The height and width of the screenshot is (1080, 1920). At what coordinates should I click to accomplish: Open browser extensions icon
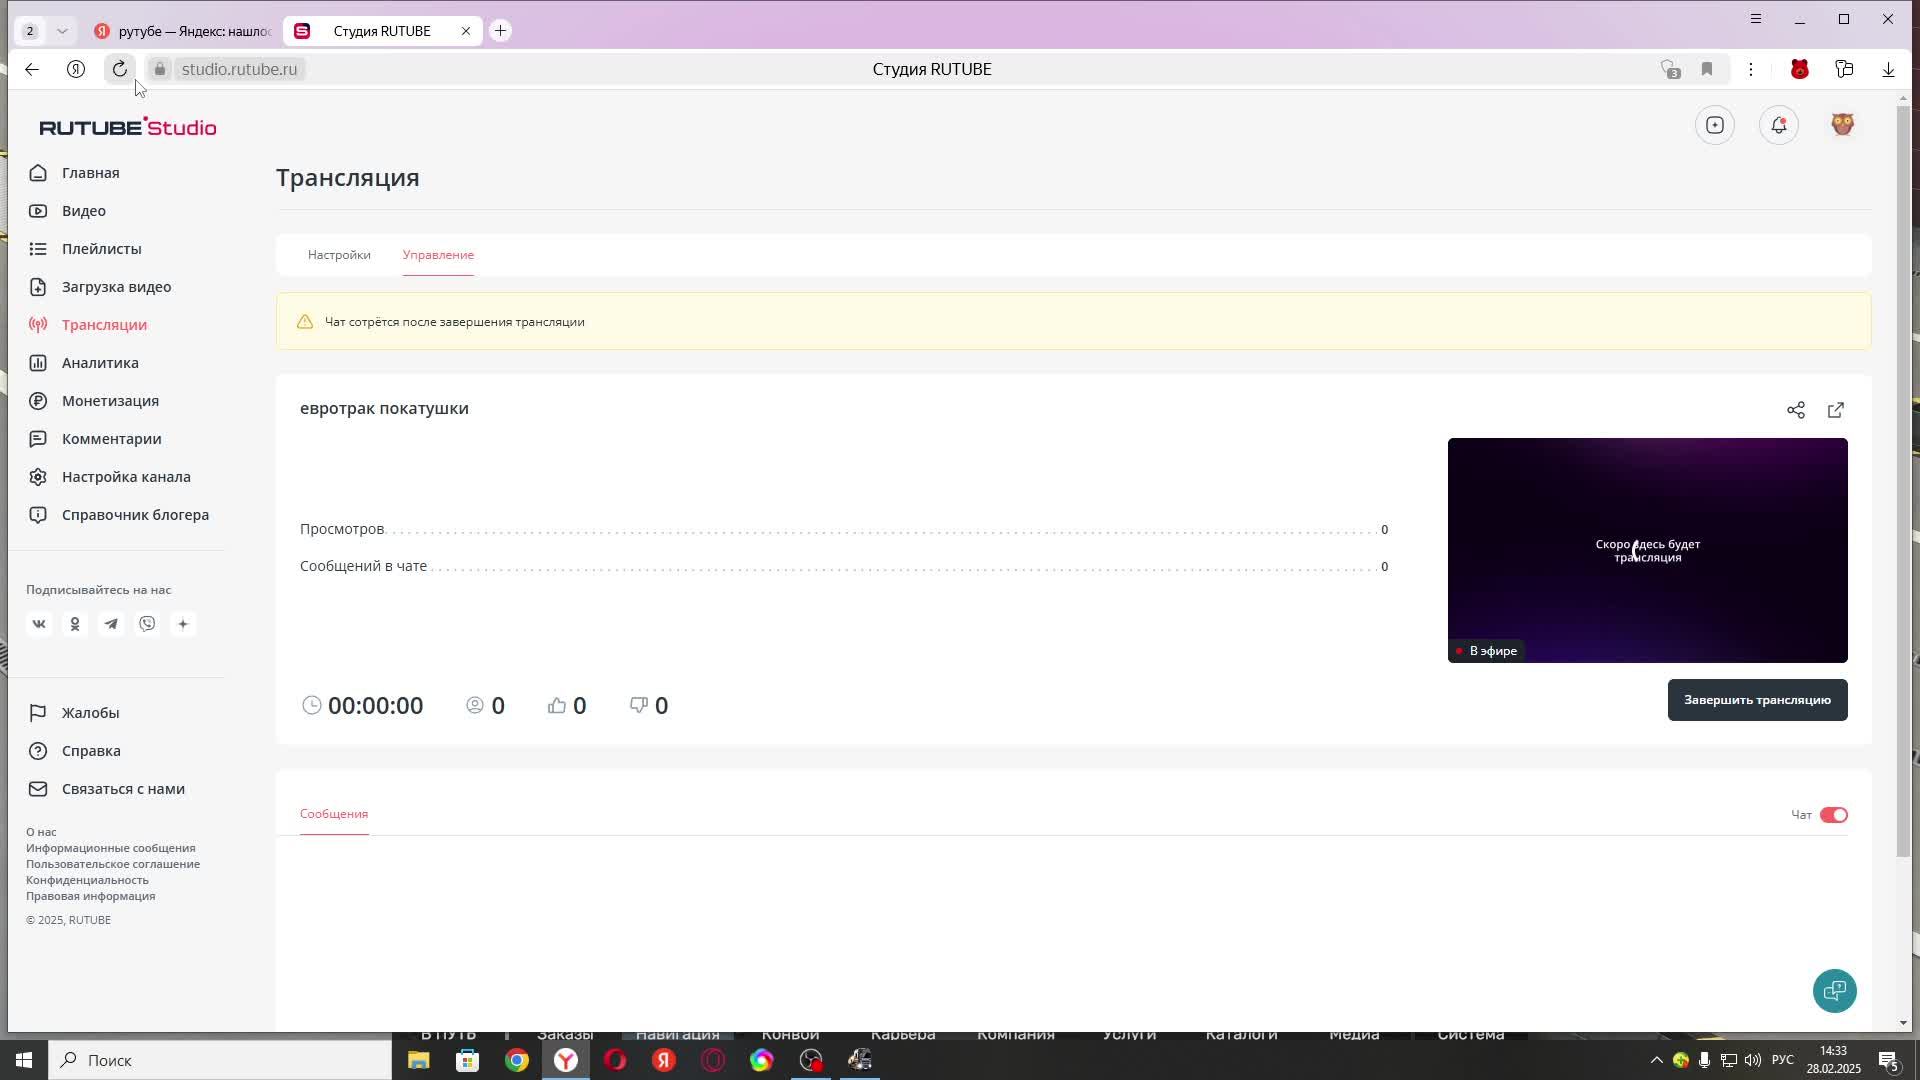pos(1844,69)
